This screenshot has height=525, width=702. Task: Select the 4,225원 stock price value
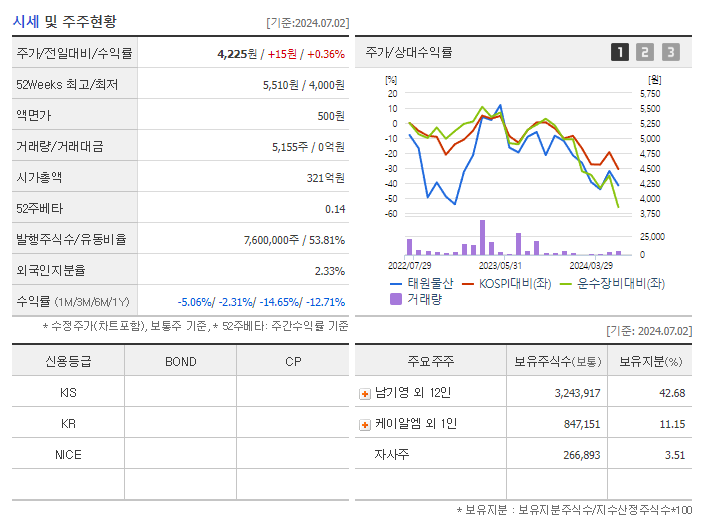tap(237, 54)
